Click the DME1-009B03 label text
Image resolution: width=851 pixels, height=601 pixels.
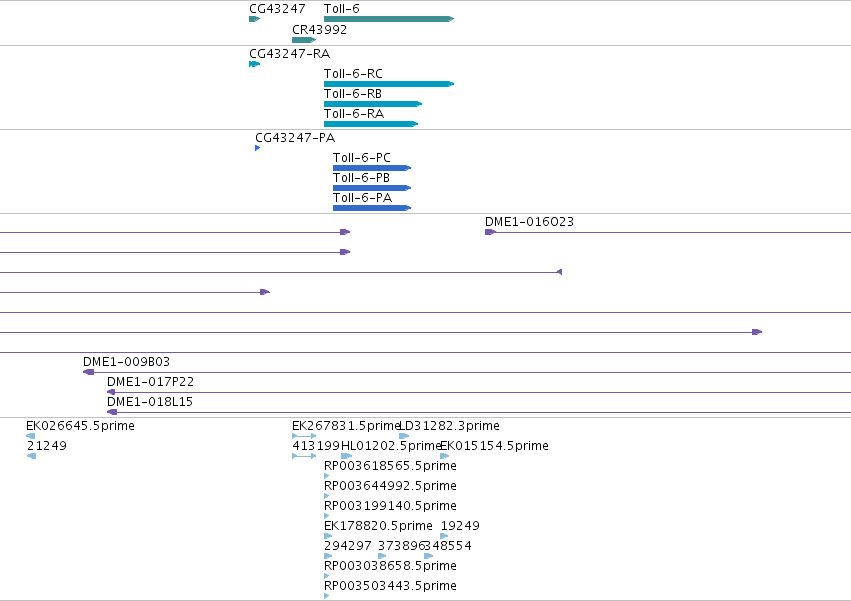pos(126,362)
